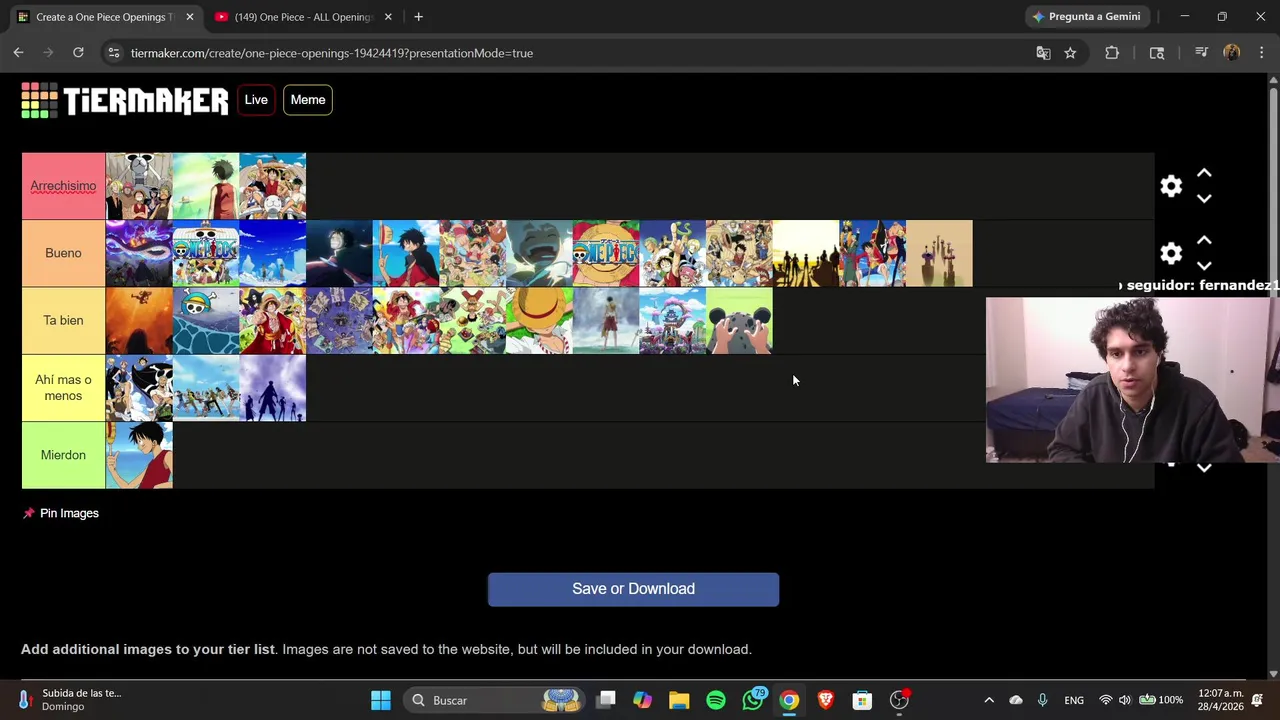Image resolution: width=1280 pixels, height=720 pixels.
Task: Click ENG language indicator
Action: click(x=1074, y=700)
